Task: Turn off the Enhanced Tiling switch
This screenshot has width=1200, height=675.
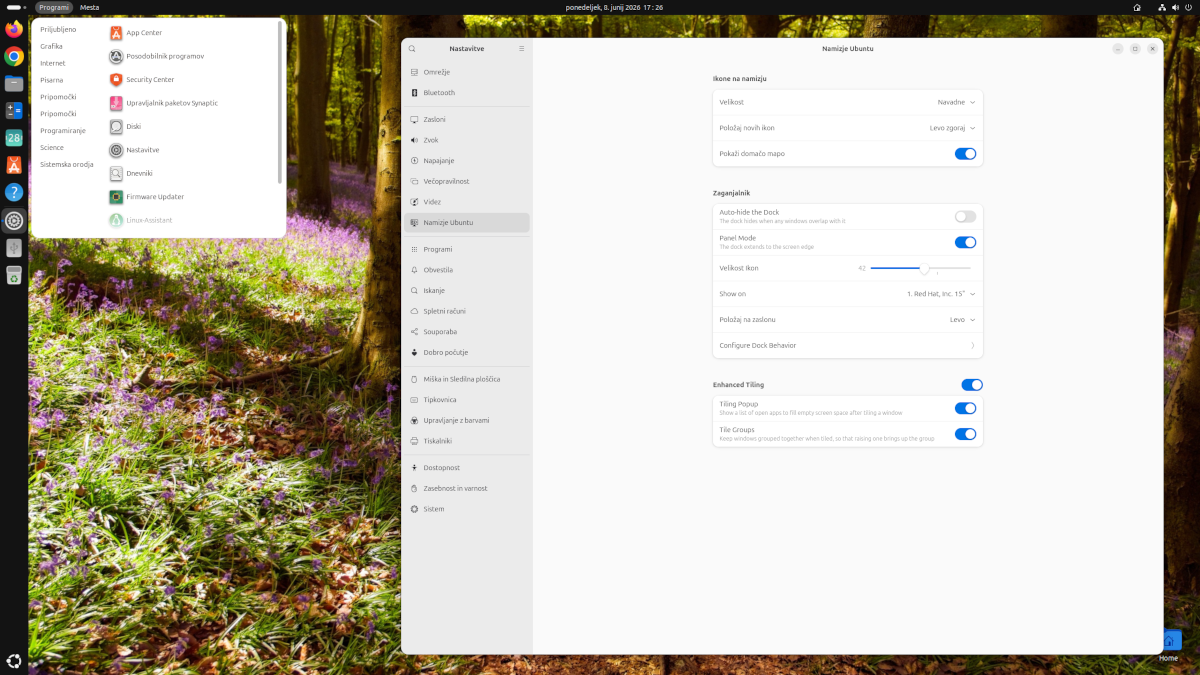Action: [x=972, y=385]
